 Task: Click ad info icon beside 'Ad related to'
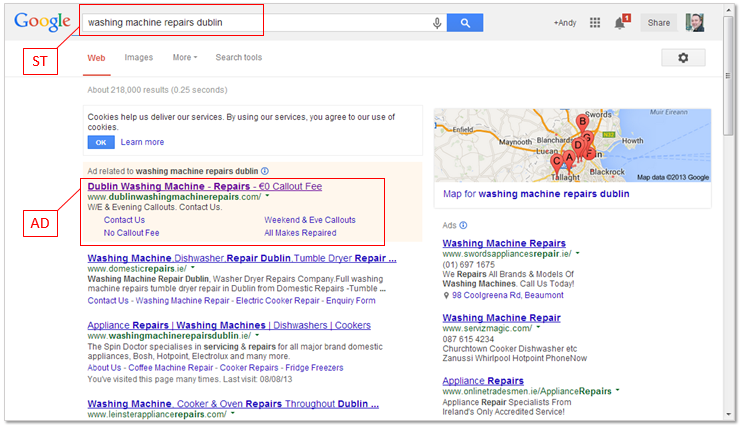point(265,171)
